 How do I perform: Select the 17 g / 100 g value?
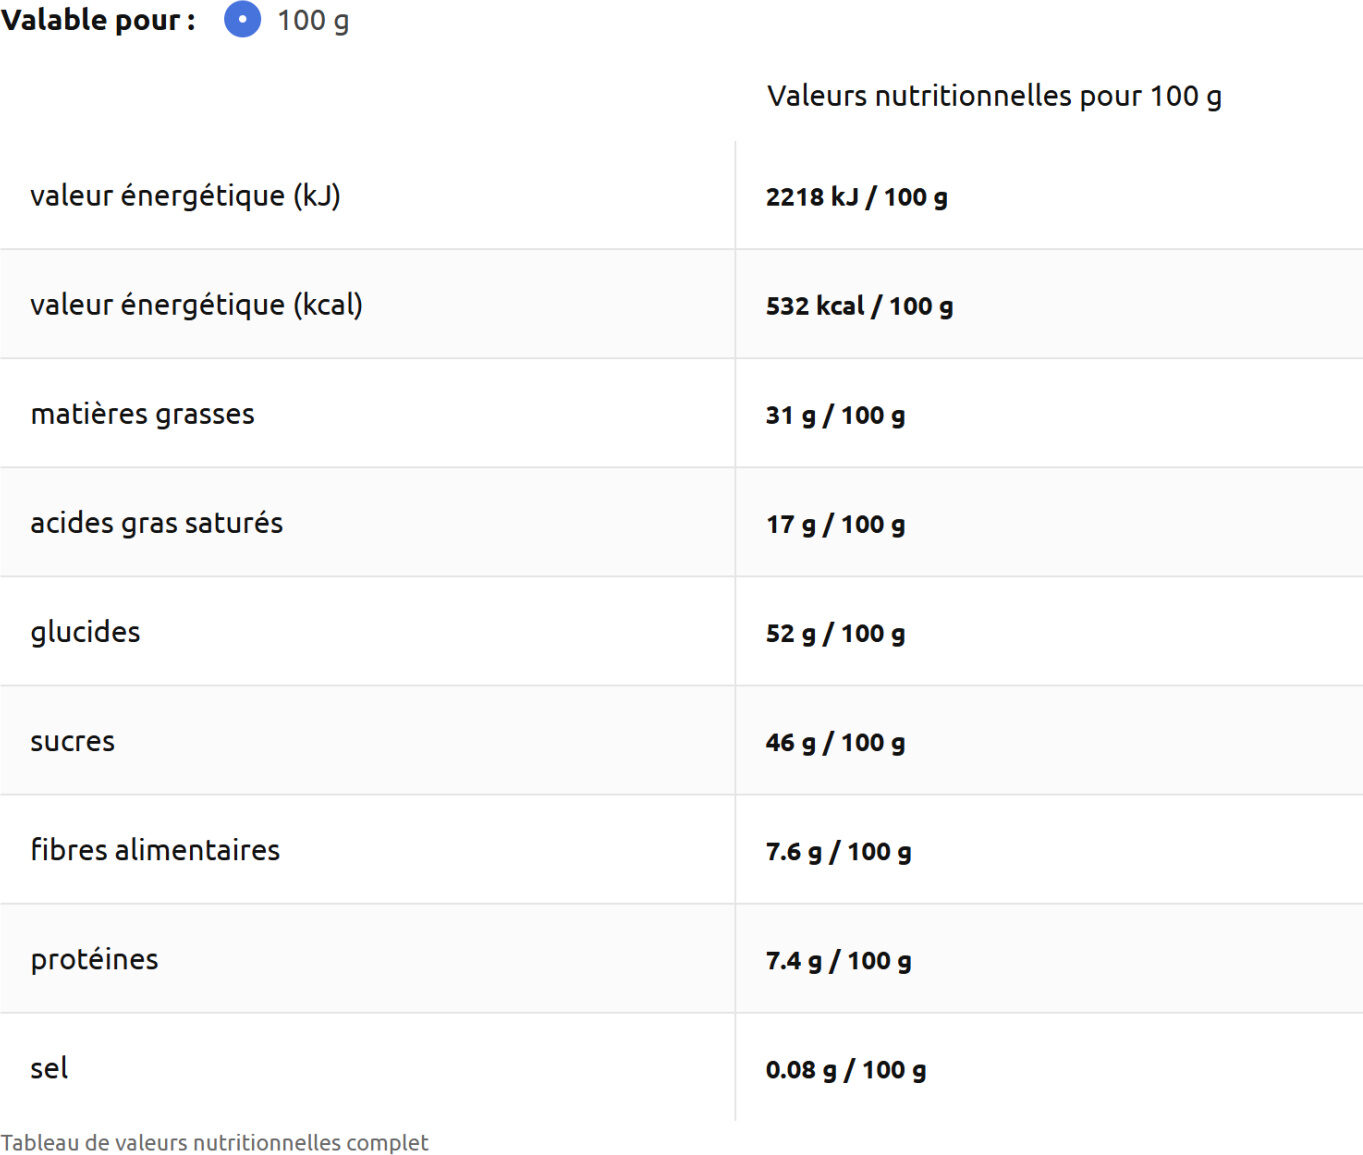[x=835, y=524]
